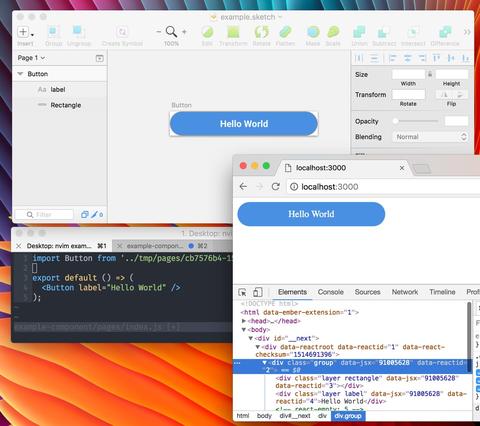Select the Rotate tool icon
Image resolution: width=480 pixels, height=426 pixels.
pos(261,32)
